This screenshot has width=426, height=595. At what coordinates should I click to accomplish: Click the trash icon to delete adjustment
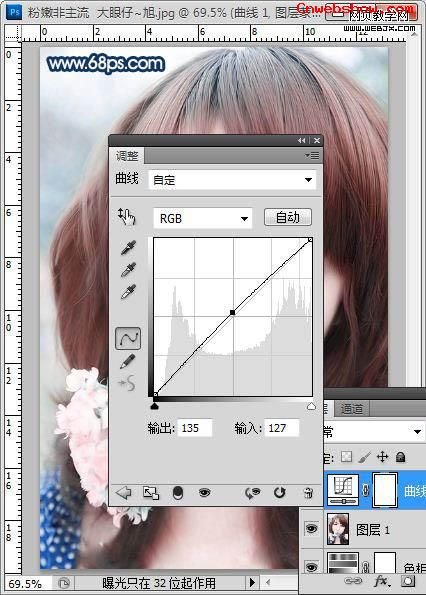pos(308,493)
